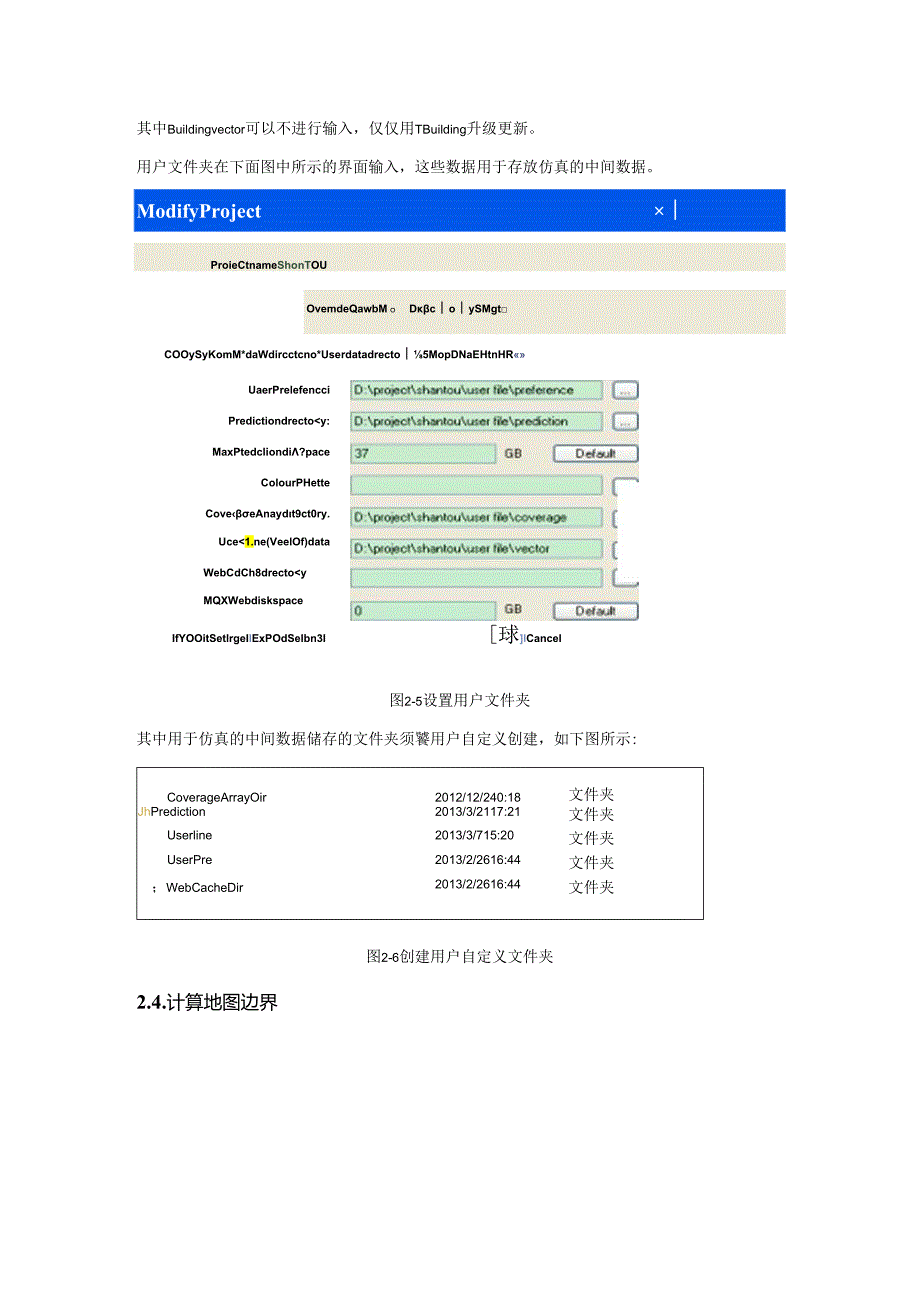Open browse icon beside Colour Palette field

point(624,485)
